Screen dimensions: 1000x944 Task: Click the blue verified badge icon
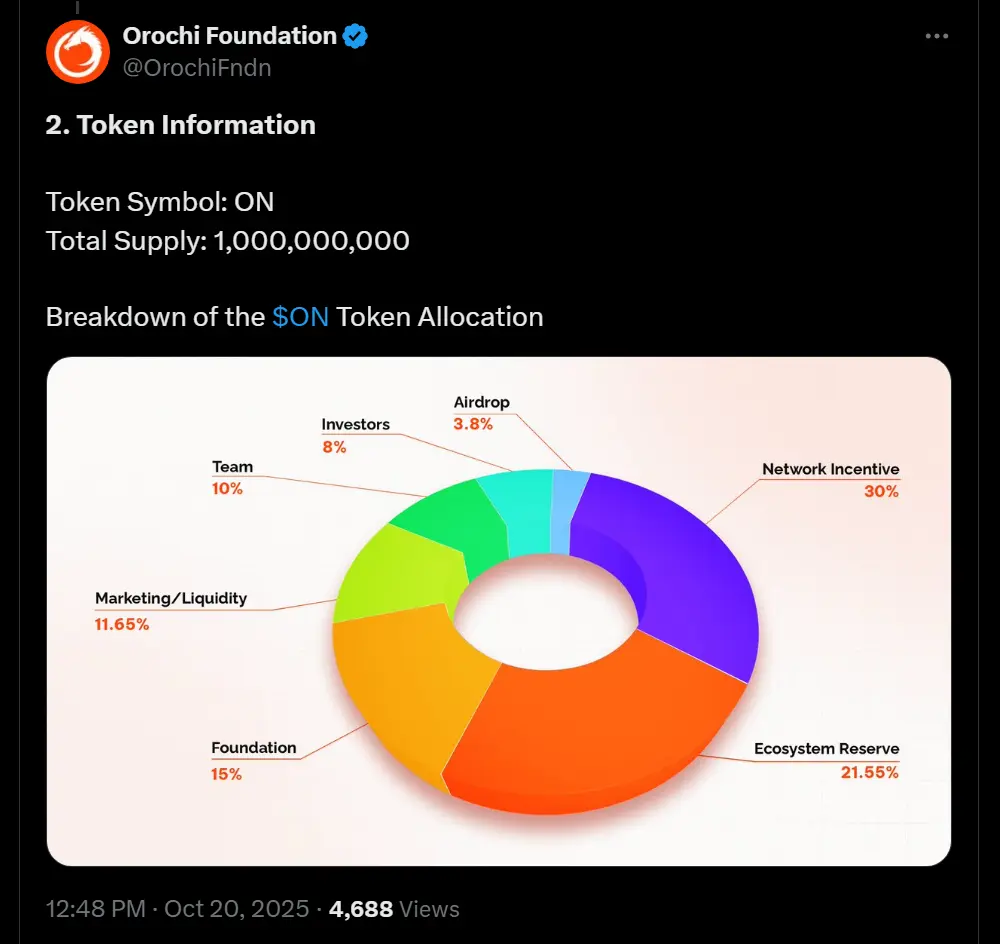click(355, 37)
